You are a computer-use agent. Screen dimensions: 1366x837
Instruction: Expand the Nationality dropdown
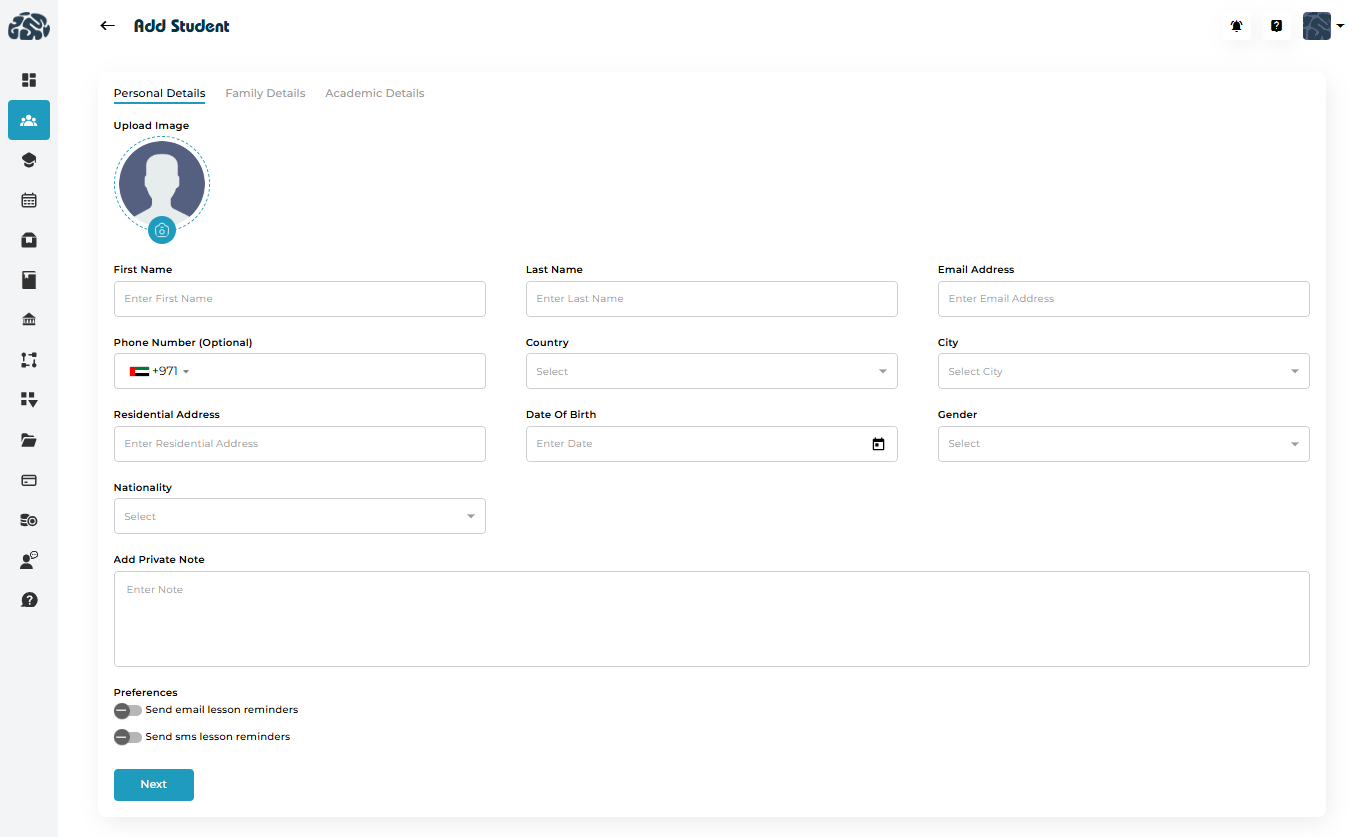tap(299, 516)
